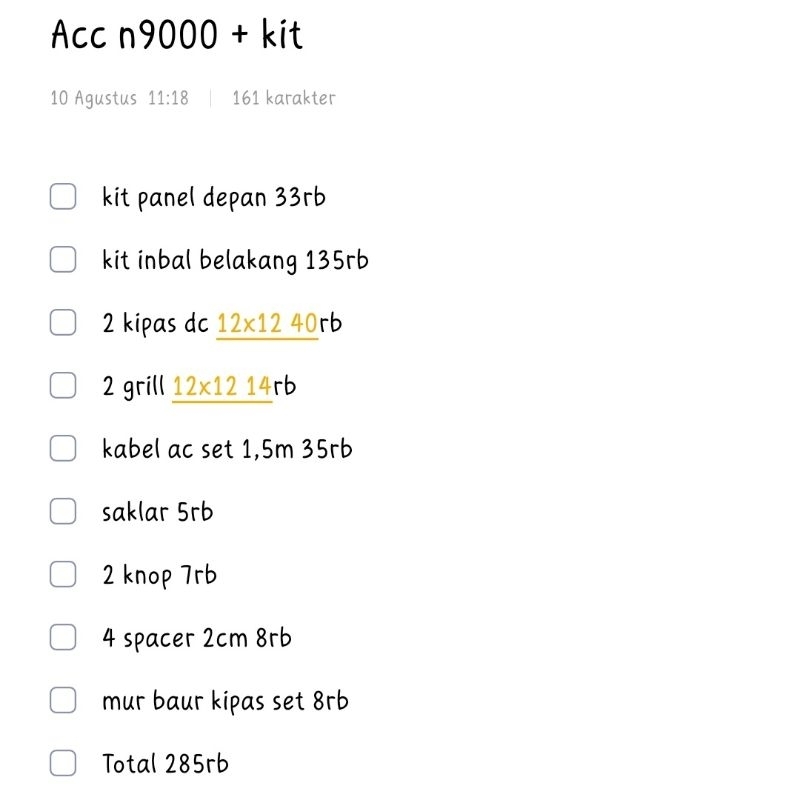Check the 'Total 285rb' checkbox

click(63, 764)
